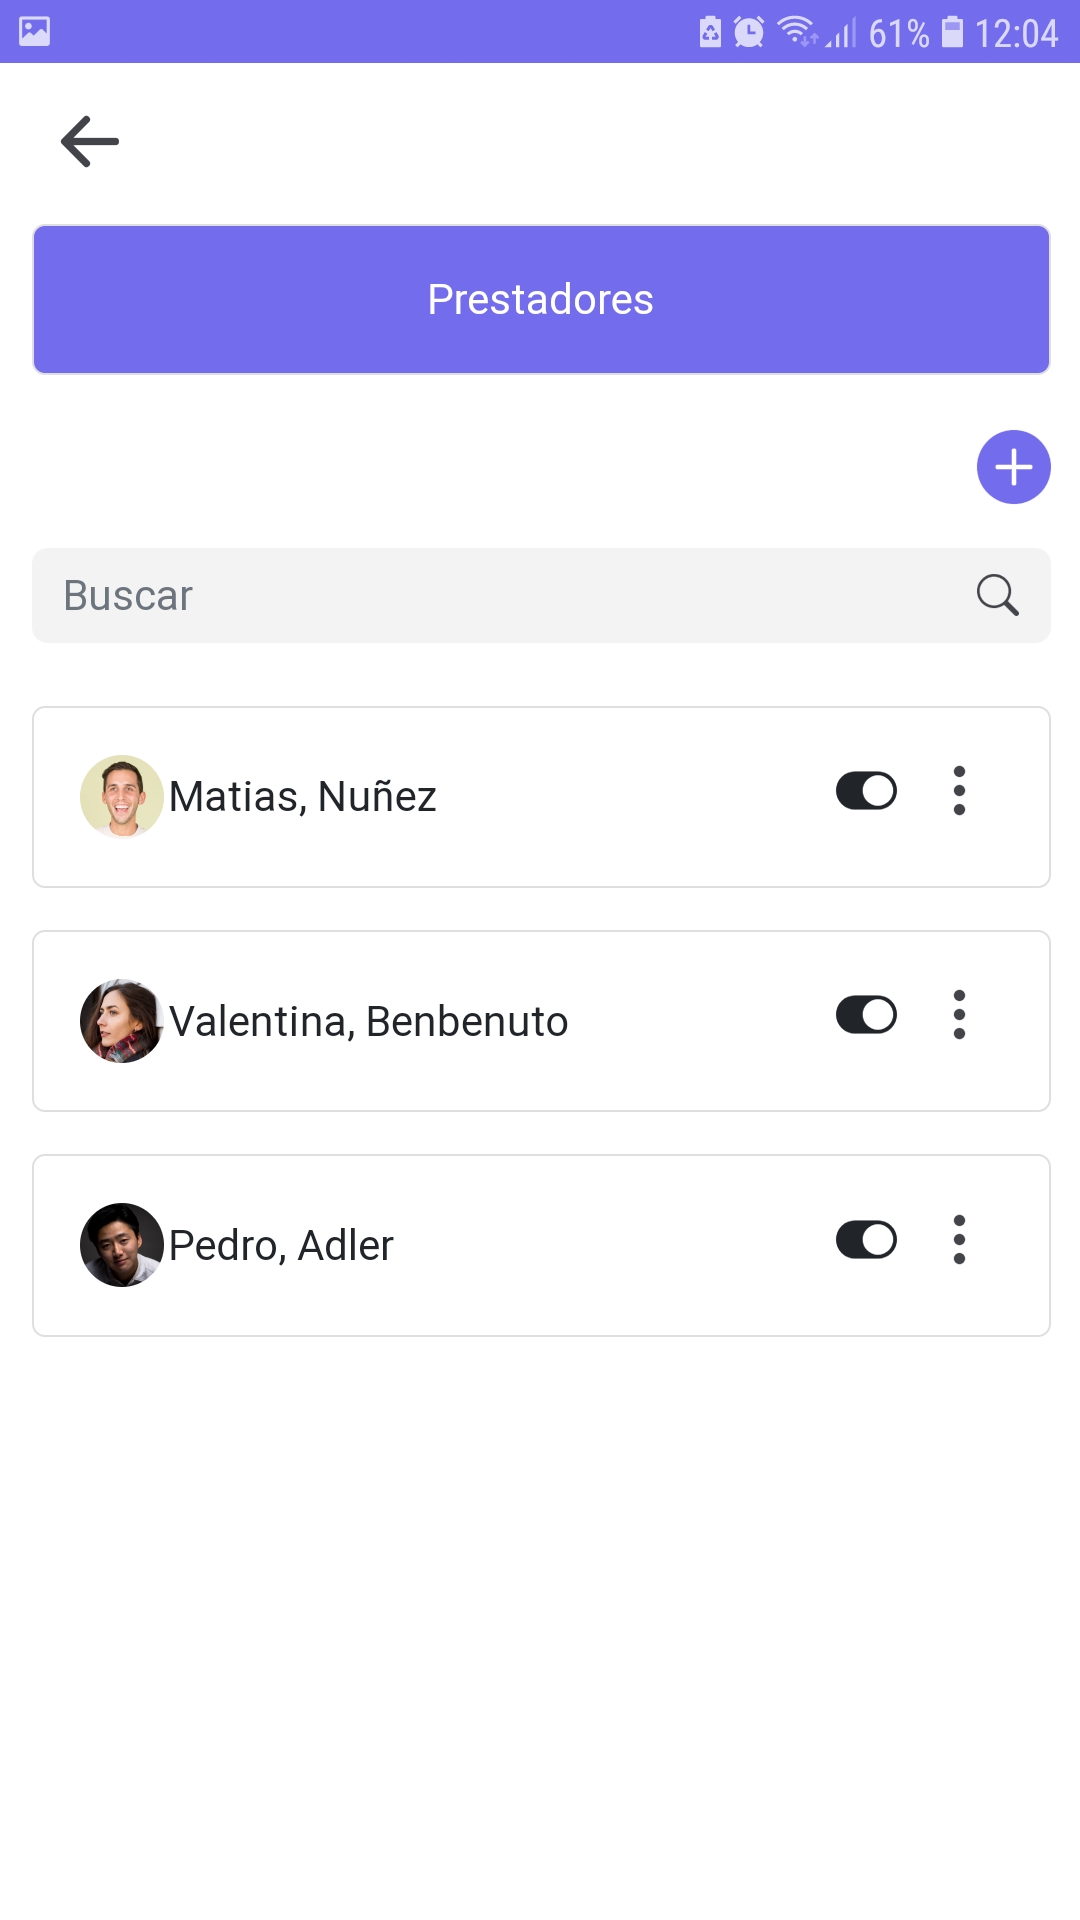Tap the alarm icon in status bar
Screen dimensions: 1080x1920
click(749, 32)
